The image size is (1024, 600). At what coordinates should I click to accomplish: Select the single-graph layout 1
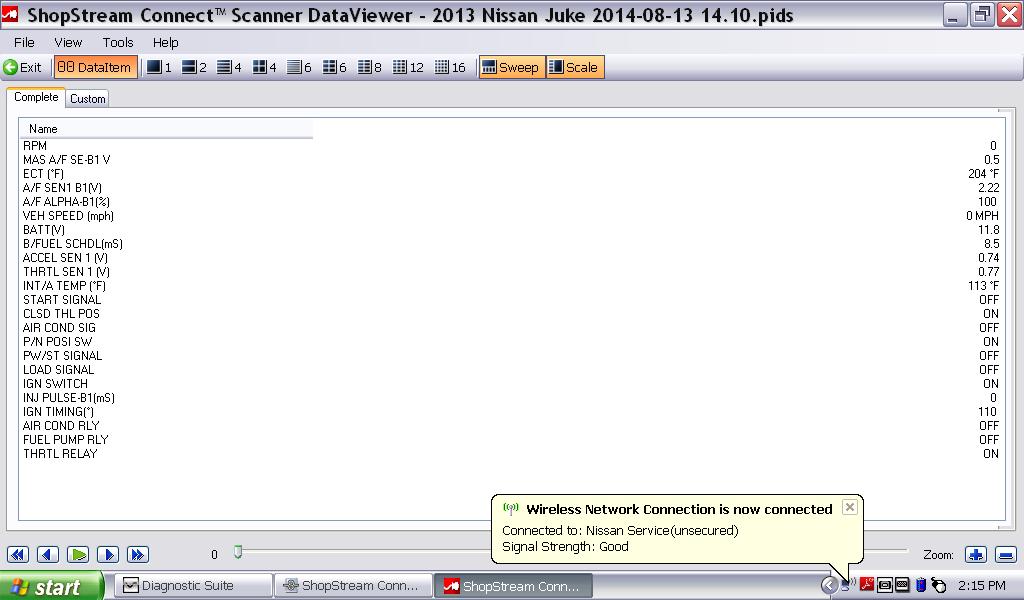(159, 67)
